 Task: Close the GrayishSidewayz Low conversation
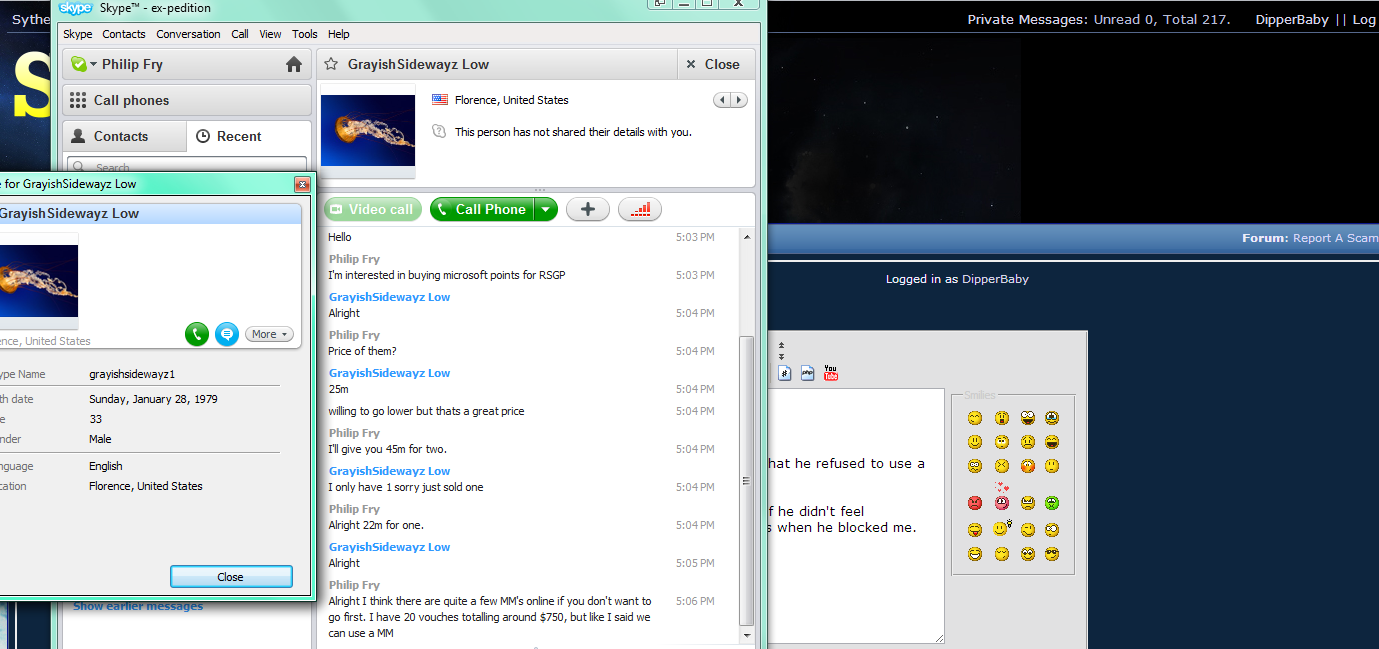pyautogui.click(x=713, y=64)
